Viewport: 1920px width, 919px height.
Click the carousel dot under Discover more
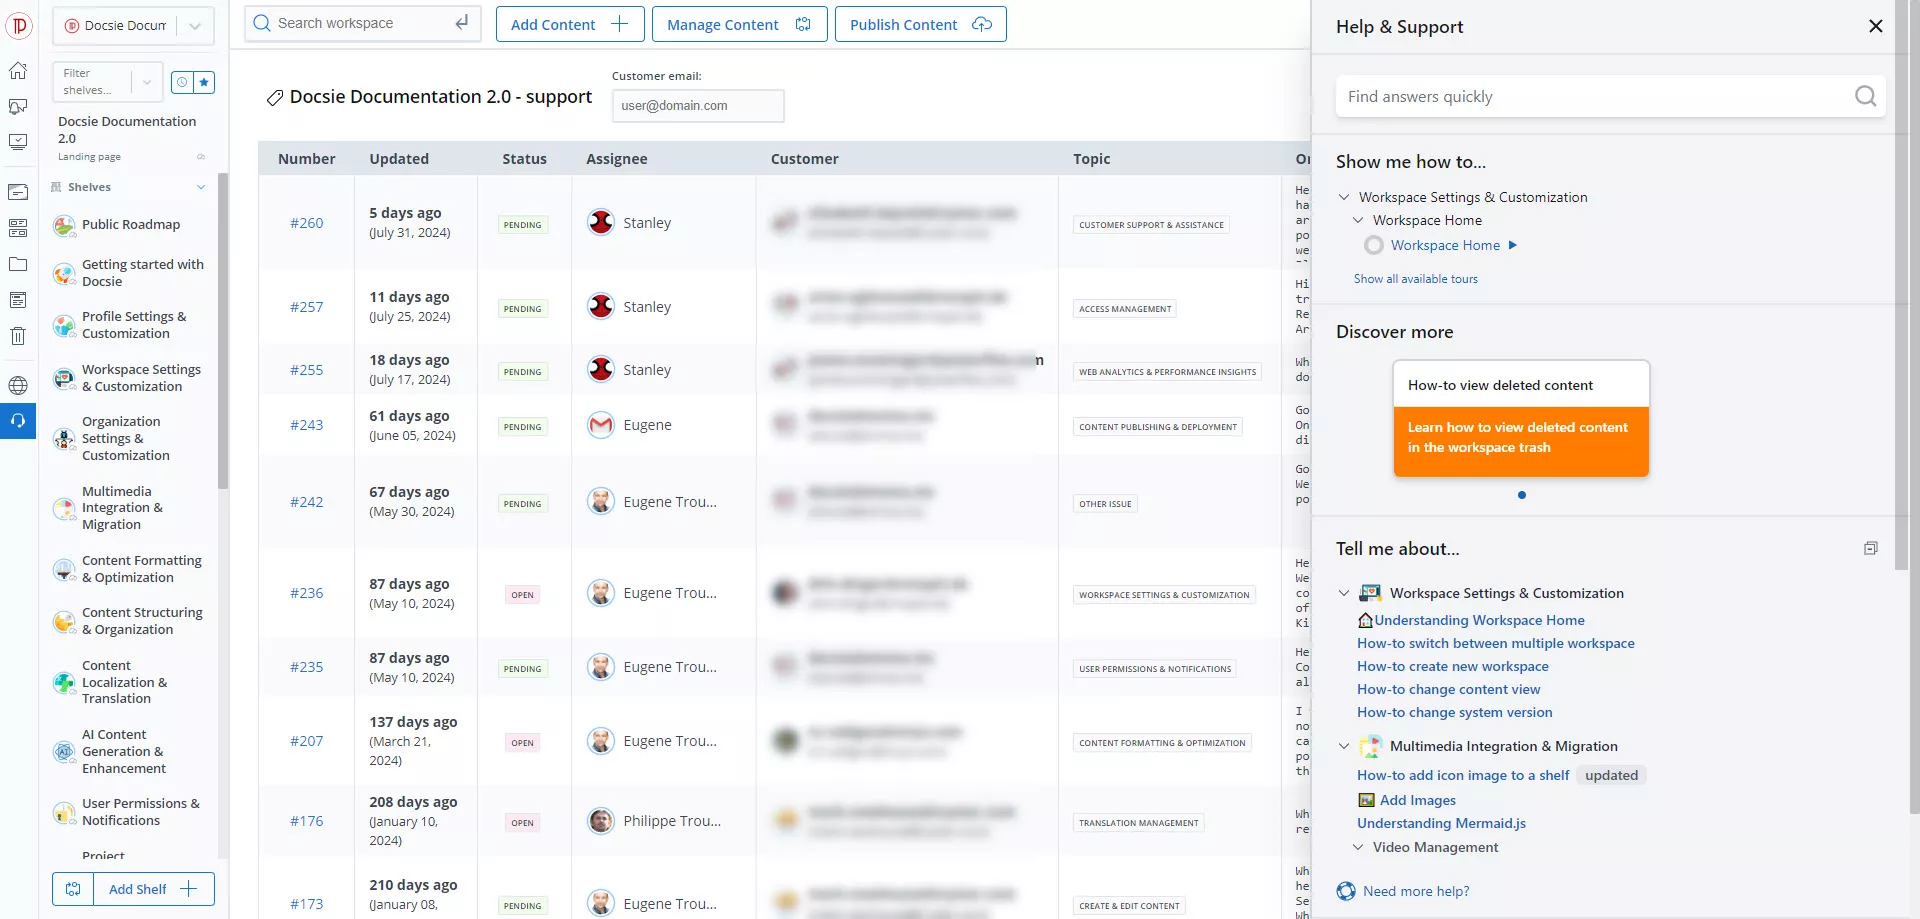pos(1521,495)
